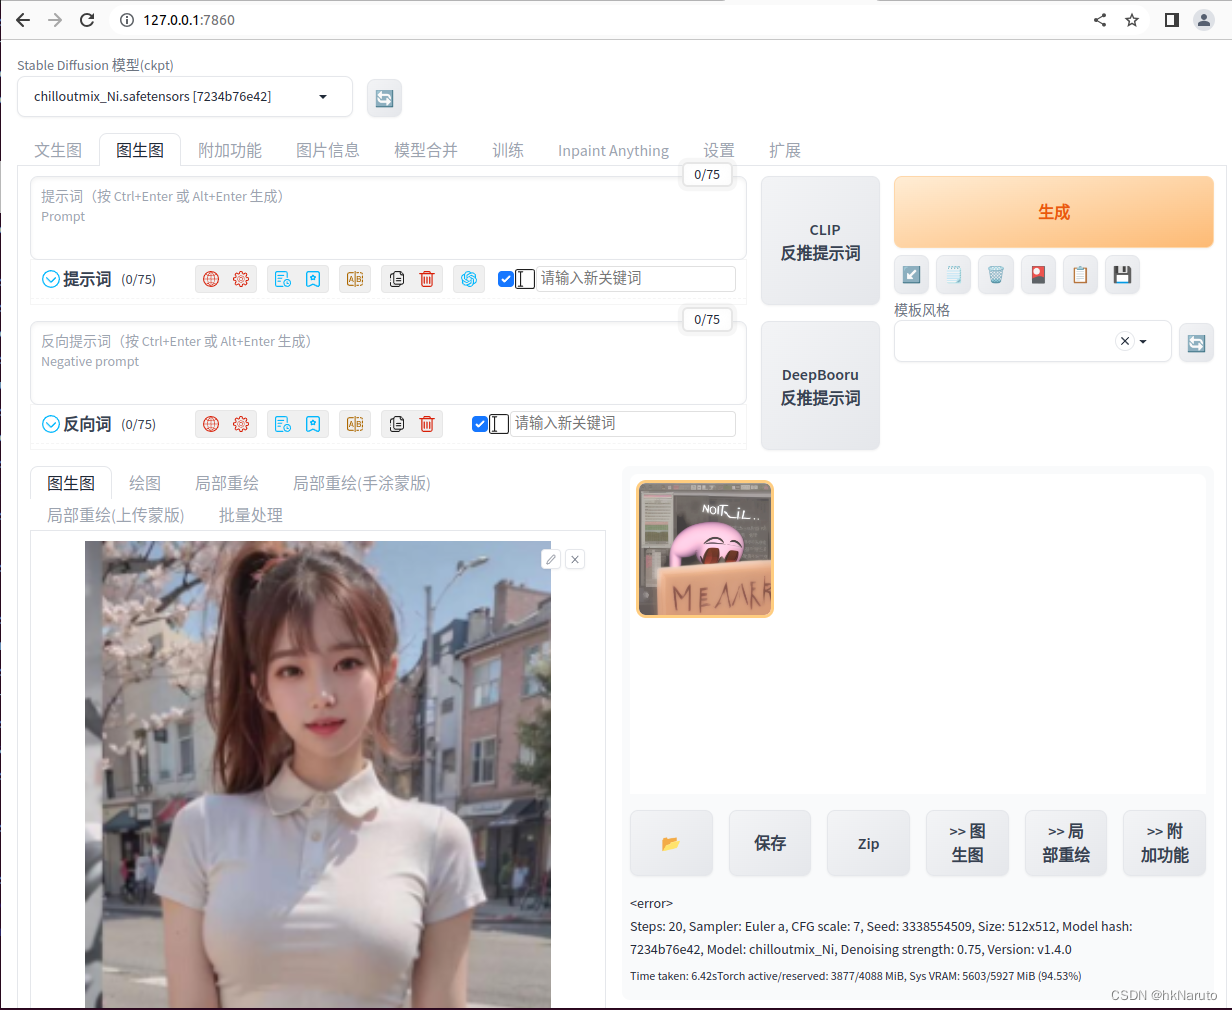Open the OpenAI translation icon in prompt toolbar
The image size is (1232, 1010).
468,279
